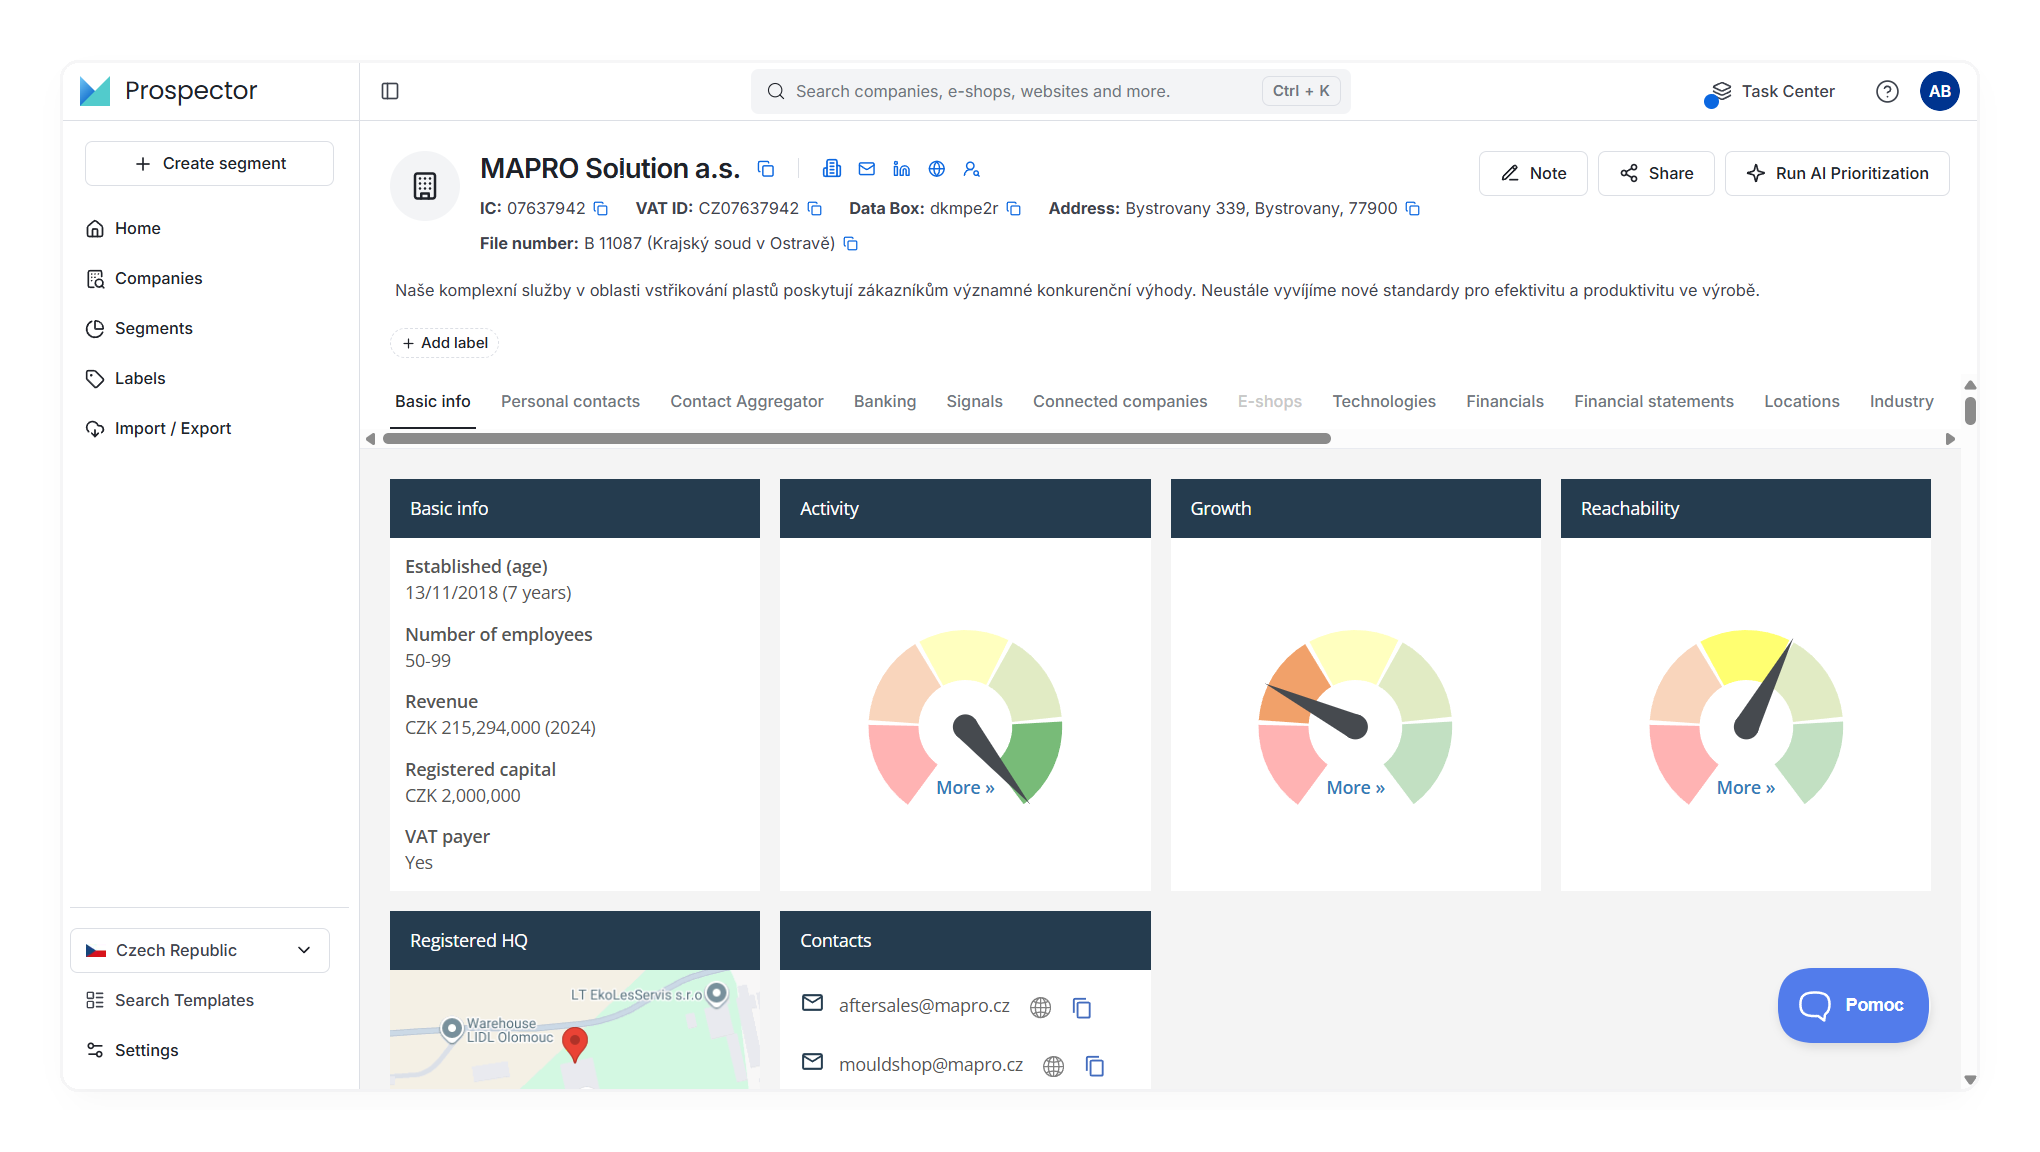Click the Share button
The width and height of the screenshot is (2040, 1152).
(1656, 173)
